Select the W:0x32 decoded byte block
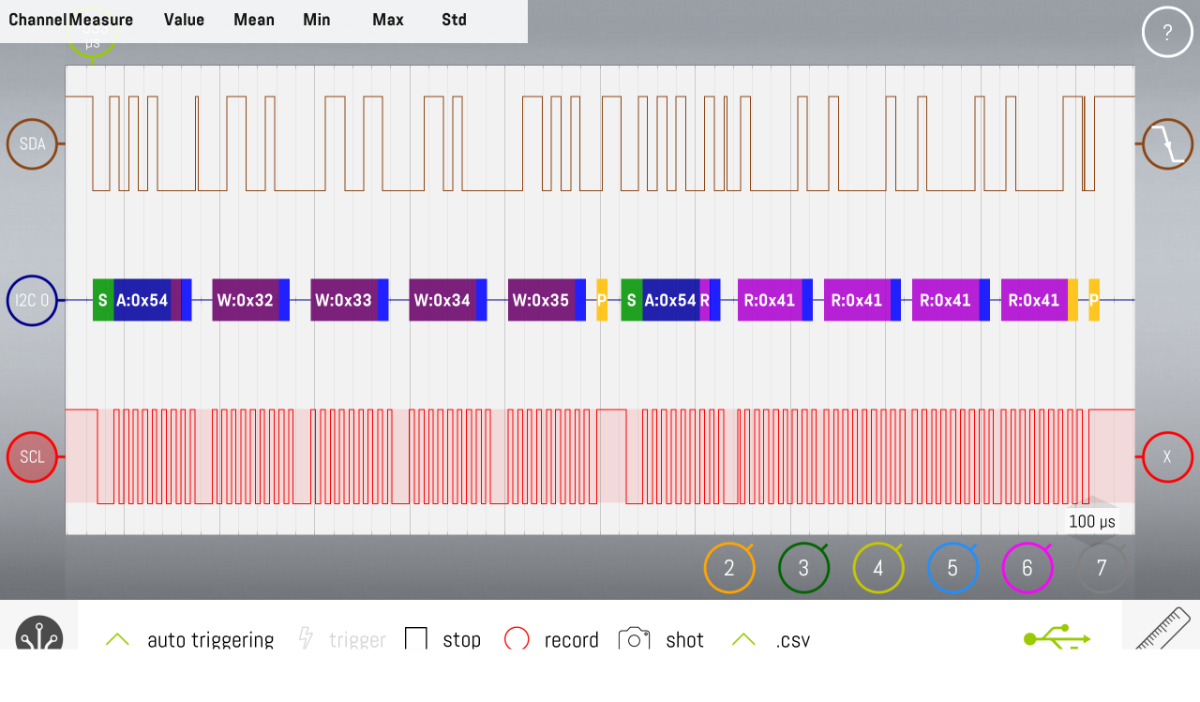1200x702 pixels. click(245, 300)
